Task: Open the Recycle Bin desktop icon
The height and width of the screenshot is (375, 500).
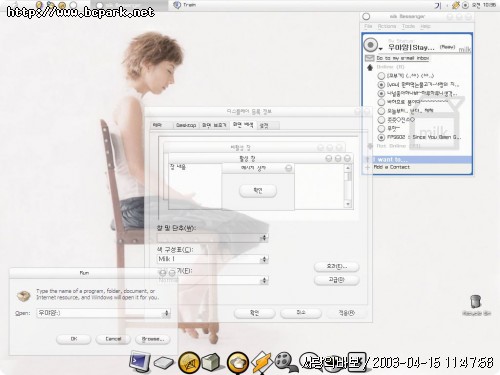Action: click(476, 302)
